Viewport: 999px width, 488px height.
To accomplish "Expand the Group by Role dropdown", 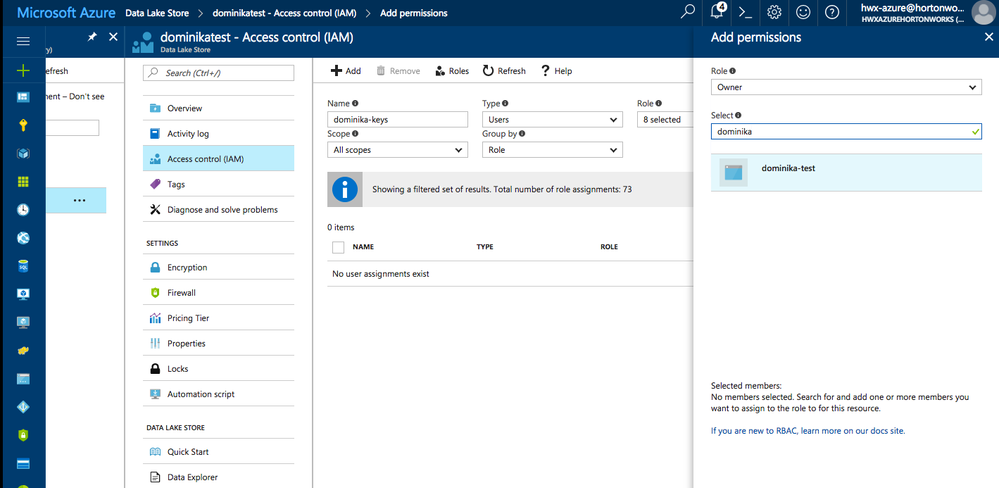I will (x=552, y=150).
